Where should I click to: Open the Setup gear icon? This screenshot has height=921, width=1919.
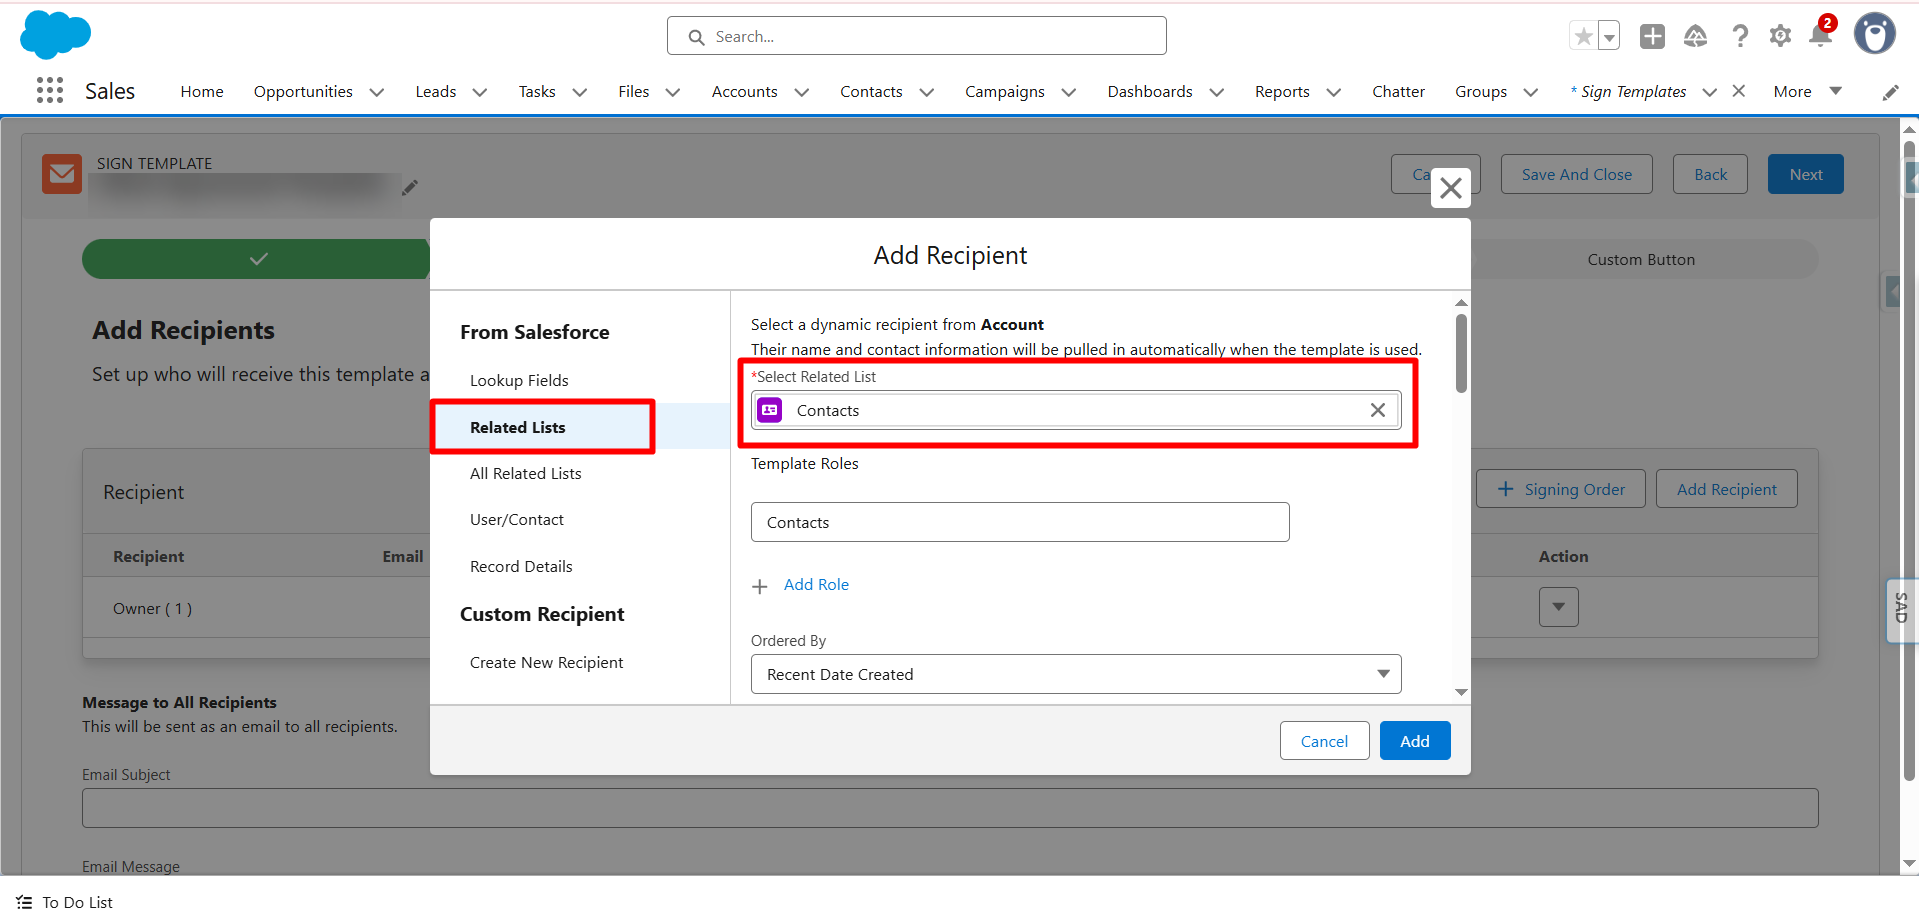(1780, 37)
